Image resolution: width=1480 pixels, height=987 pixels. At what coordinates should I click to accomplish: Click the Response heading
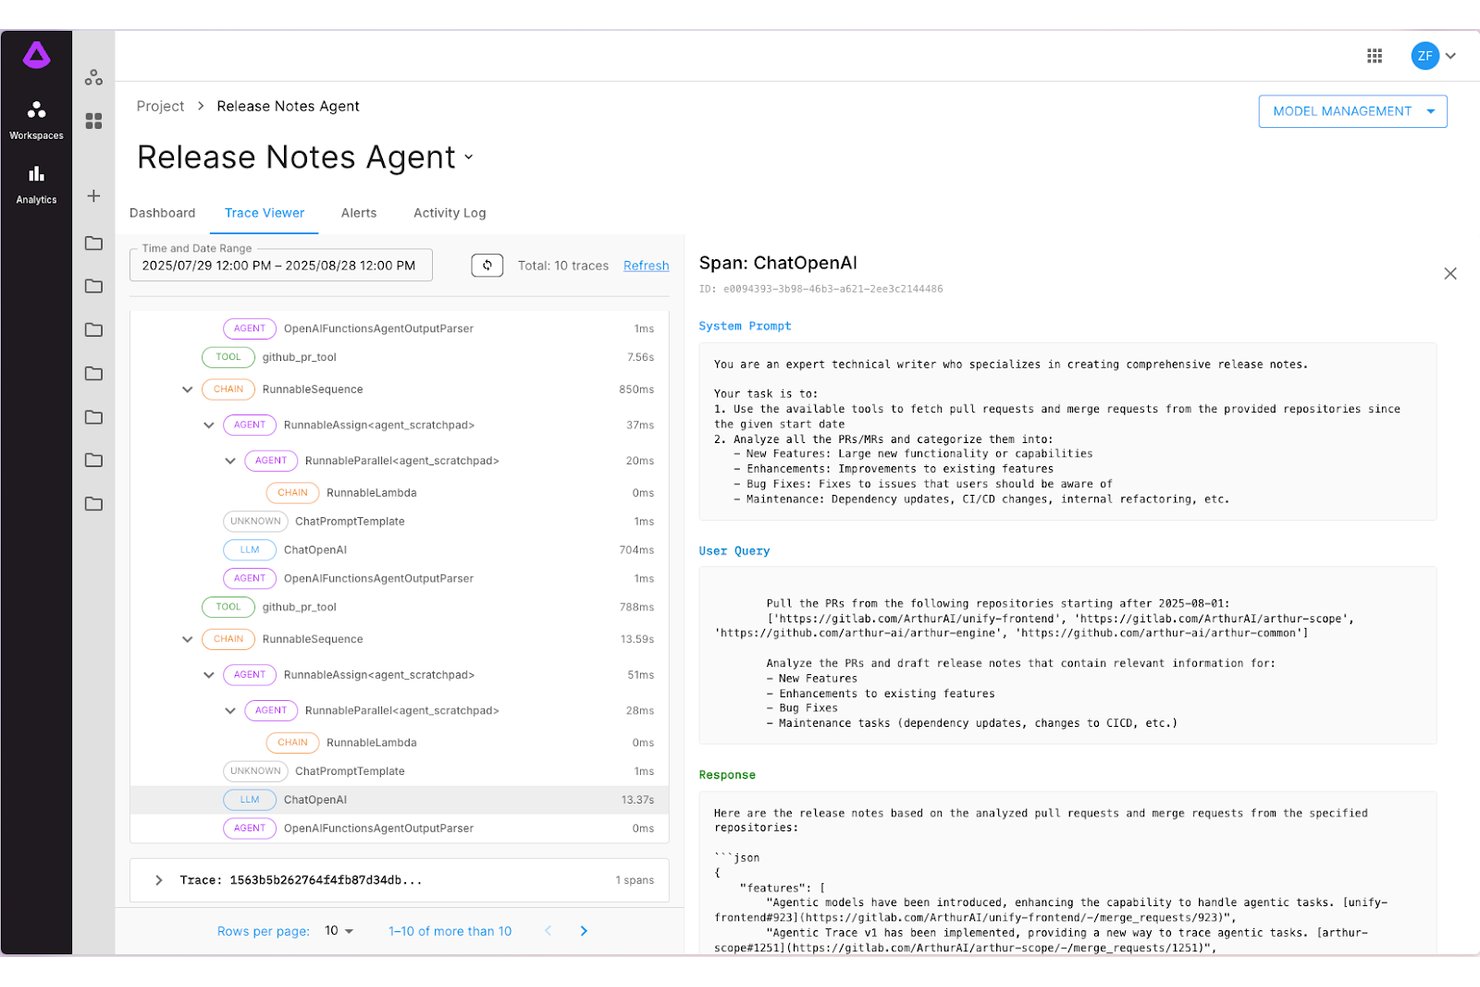pyautogui.click(x=727, y=775)
